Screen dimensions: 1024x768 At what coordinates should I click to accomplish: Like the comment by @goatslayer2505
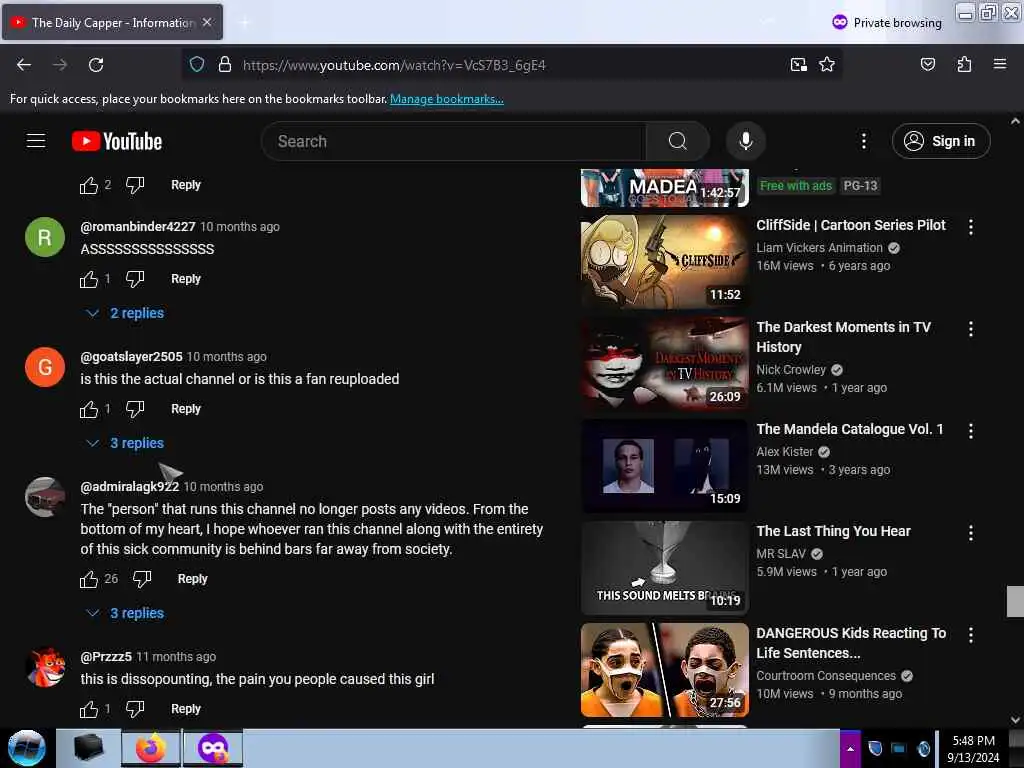point(88,409)
